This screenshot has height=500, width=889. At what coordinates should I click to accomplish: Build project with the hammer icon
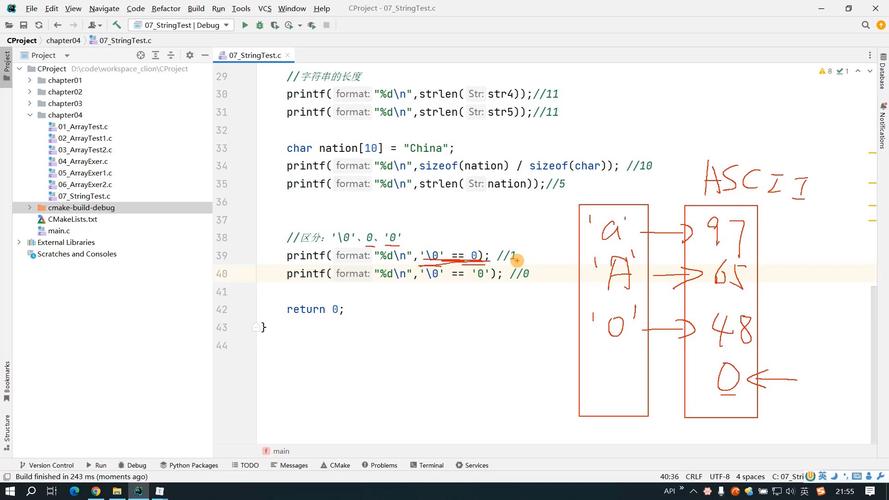[117, 25]
